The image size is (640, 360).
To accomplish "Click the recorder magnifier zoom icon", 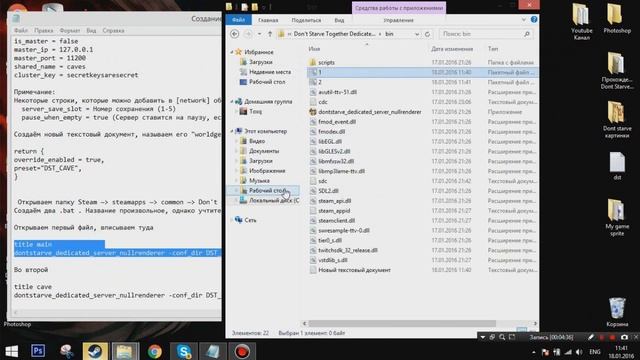I will 502,337.
